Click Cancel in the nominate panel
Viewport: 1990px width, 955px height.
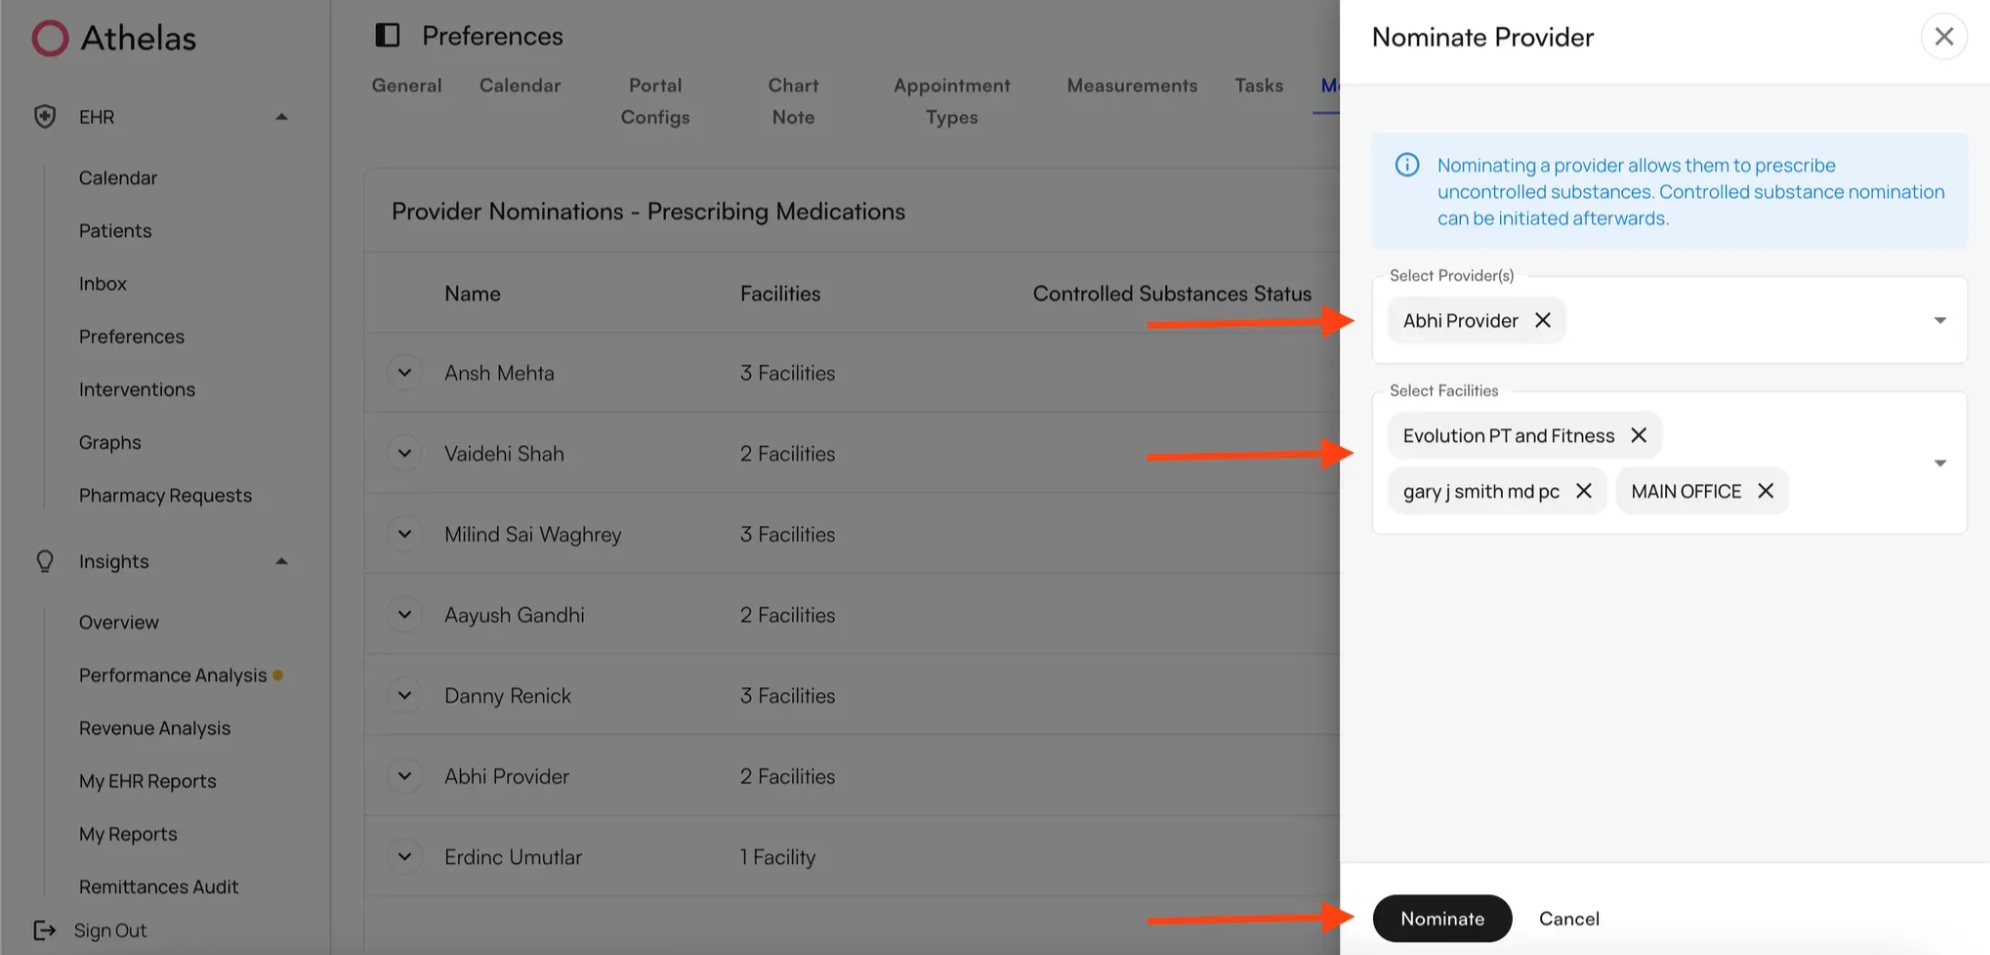point(1568,918)
